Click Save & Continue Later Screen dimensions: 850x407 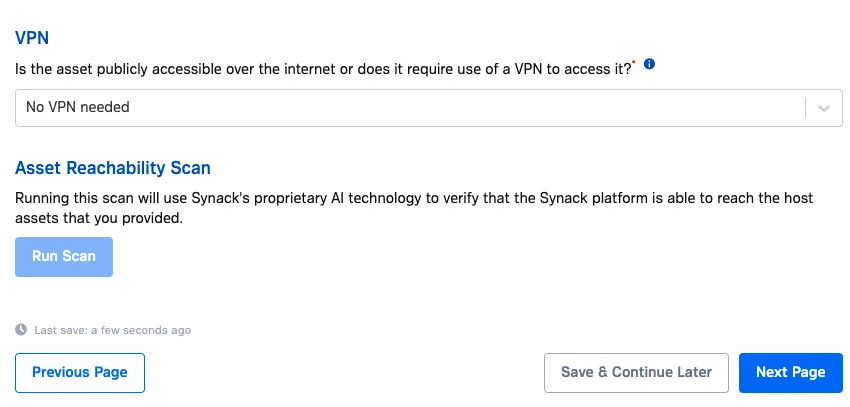[636, 373]
